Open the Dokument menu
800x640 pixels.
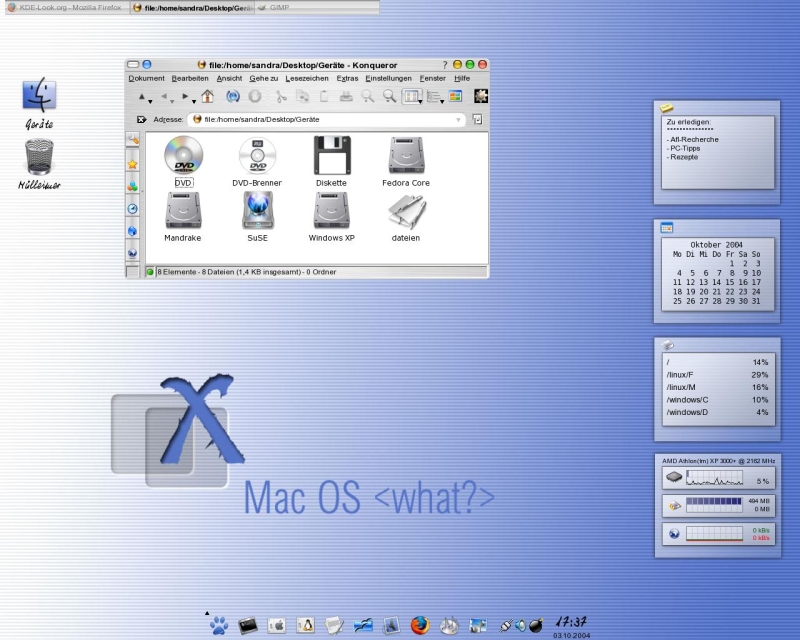point(146,78)
